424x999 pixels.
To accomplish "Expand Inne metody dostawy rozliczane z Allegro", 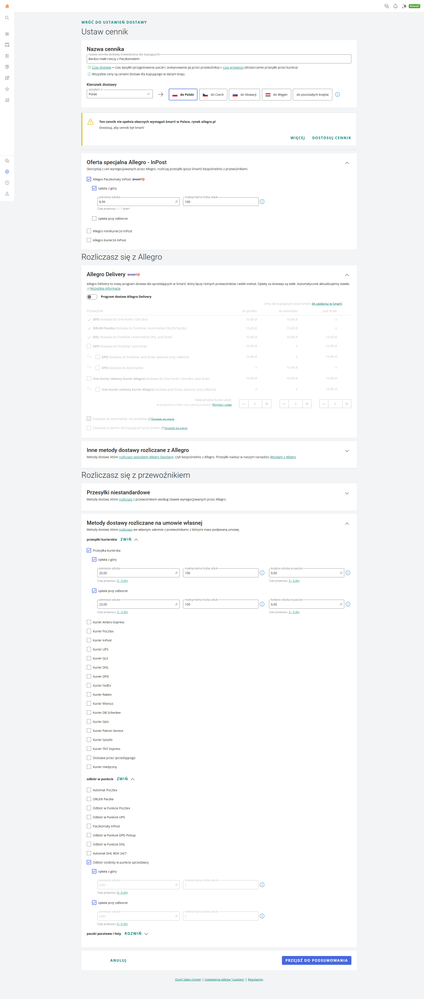I will click(347, 450).
